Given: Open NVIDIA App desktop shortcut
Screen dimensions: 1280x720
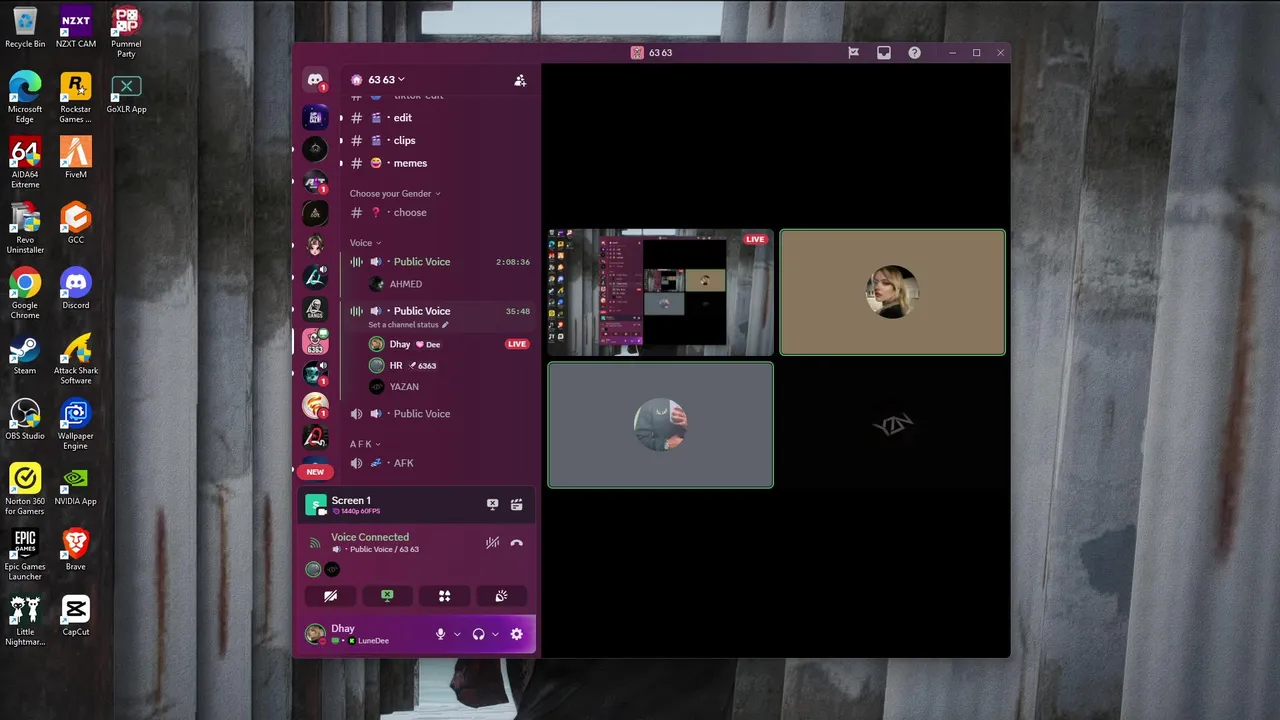Looking at the screenshot, I should pyautogui.click(x=76, y=486).
